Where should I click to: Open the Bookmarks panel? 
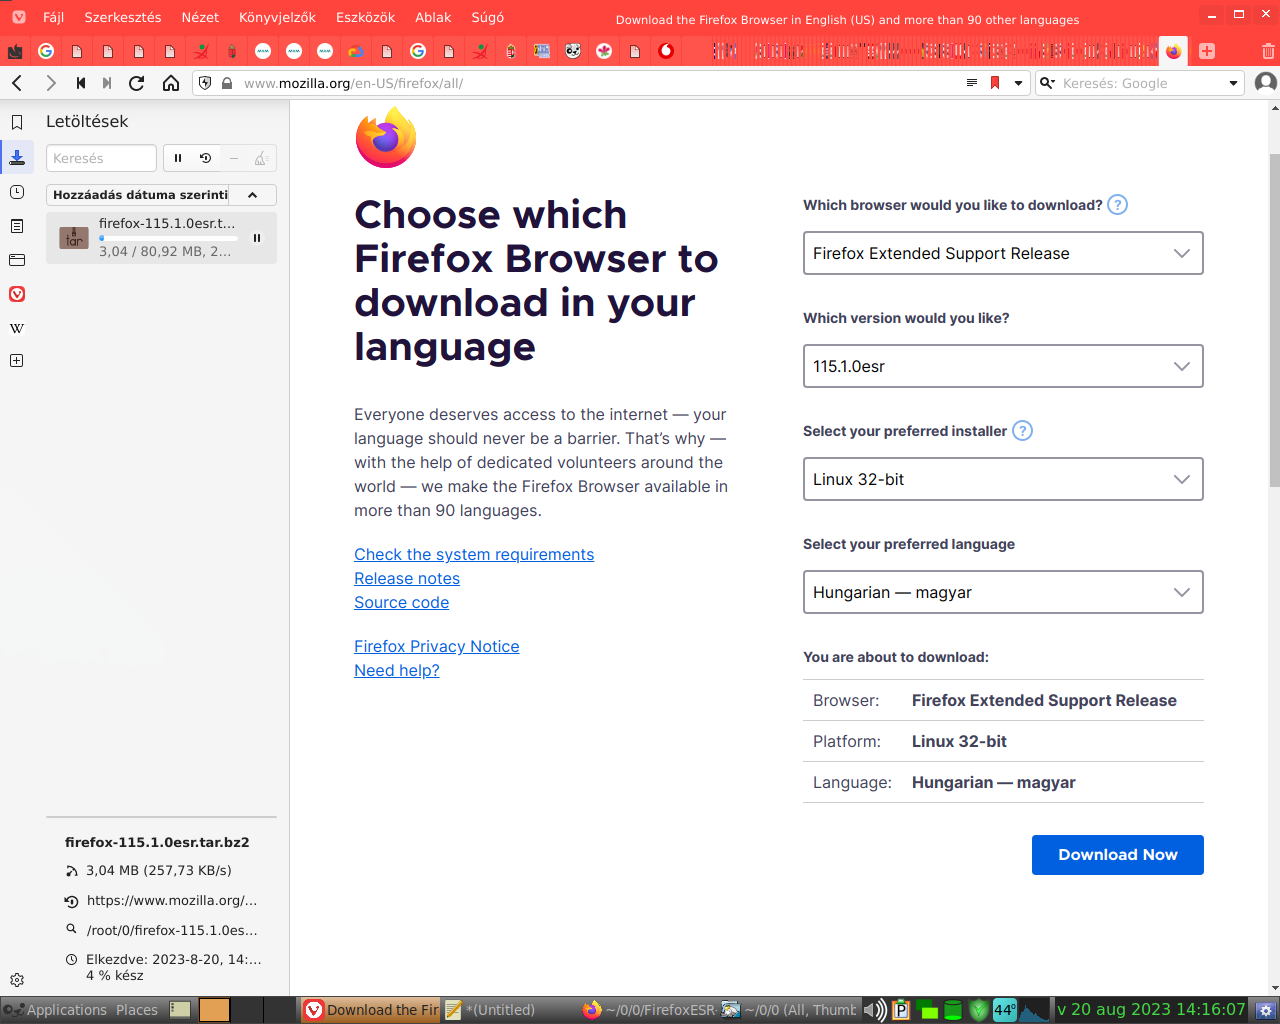pos(17,122)
